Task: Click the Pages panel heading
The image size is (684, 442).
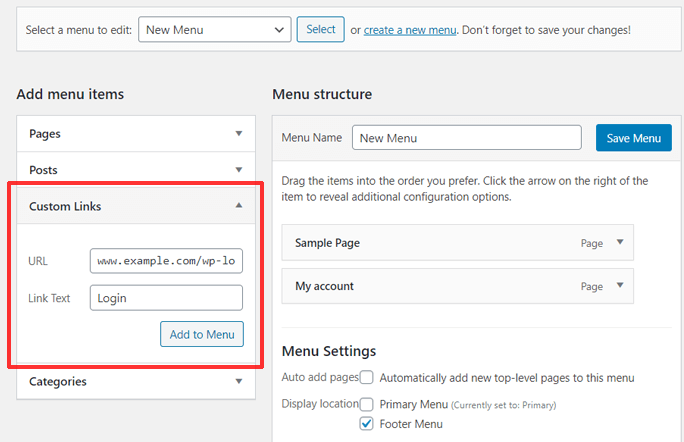Action: [x=45, y=134]
